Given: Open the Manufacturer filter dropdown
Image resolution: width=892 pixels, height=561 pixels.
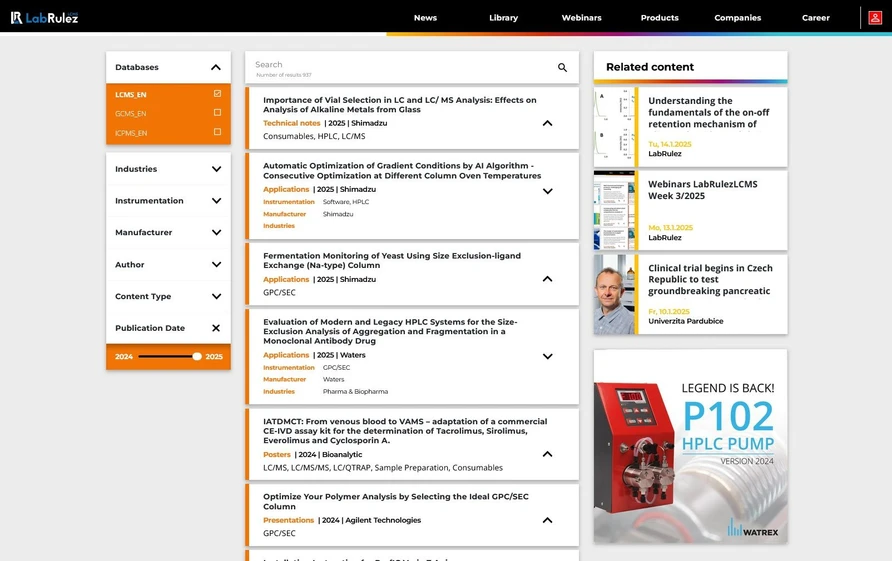Looking at the screenshot, I should 216,232.
